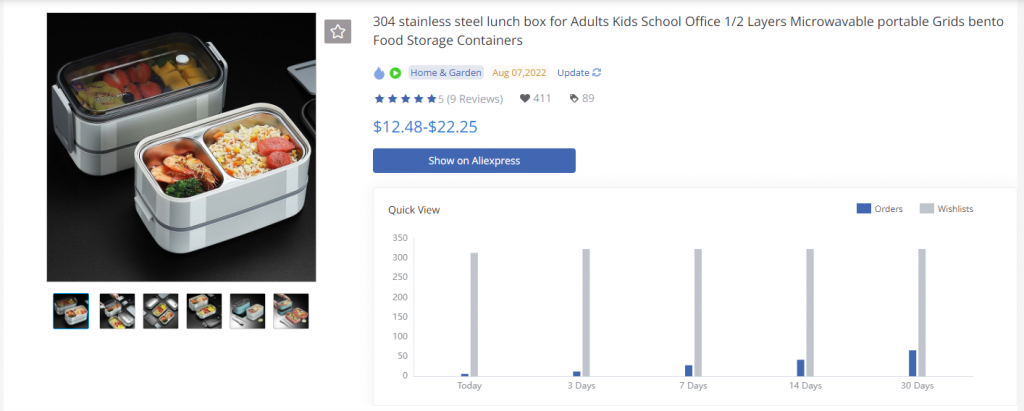Click the main lunch box product image
This screenshot has height=411, width=1024.
181,147
